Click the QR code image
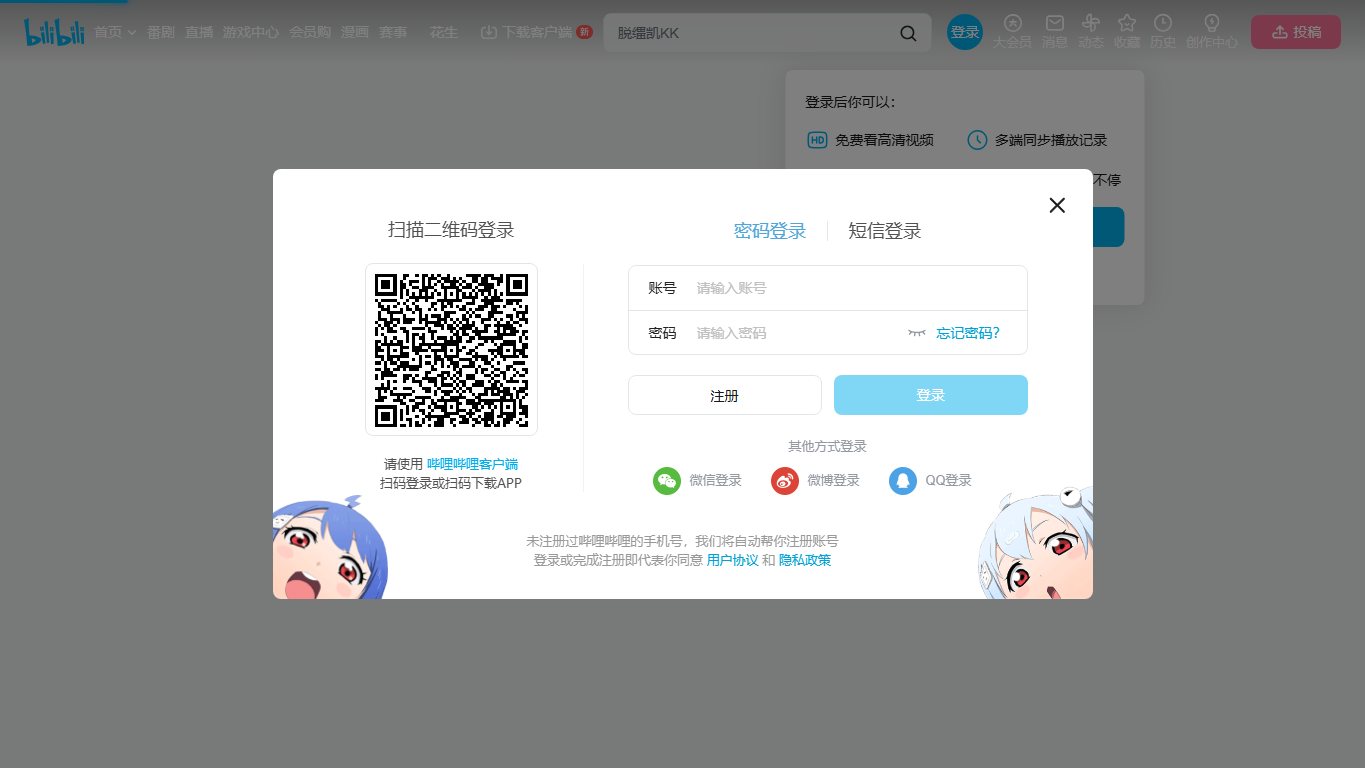 point(451,349)
